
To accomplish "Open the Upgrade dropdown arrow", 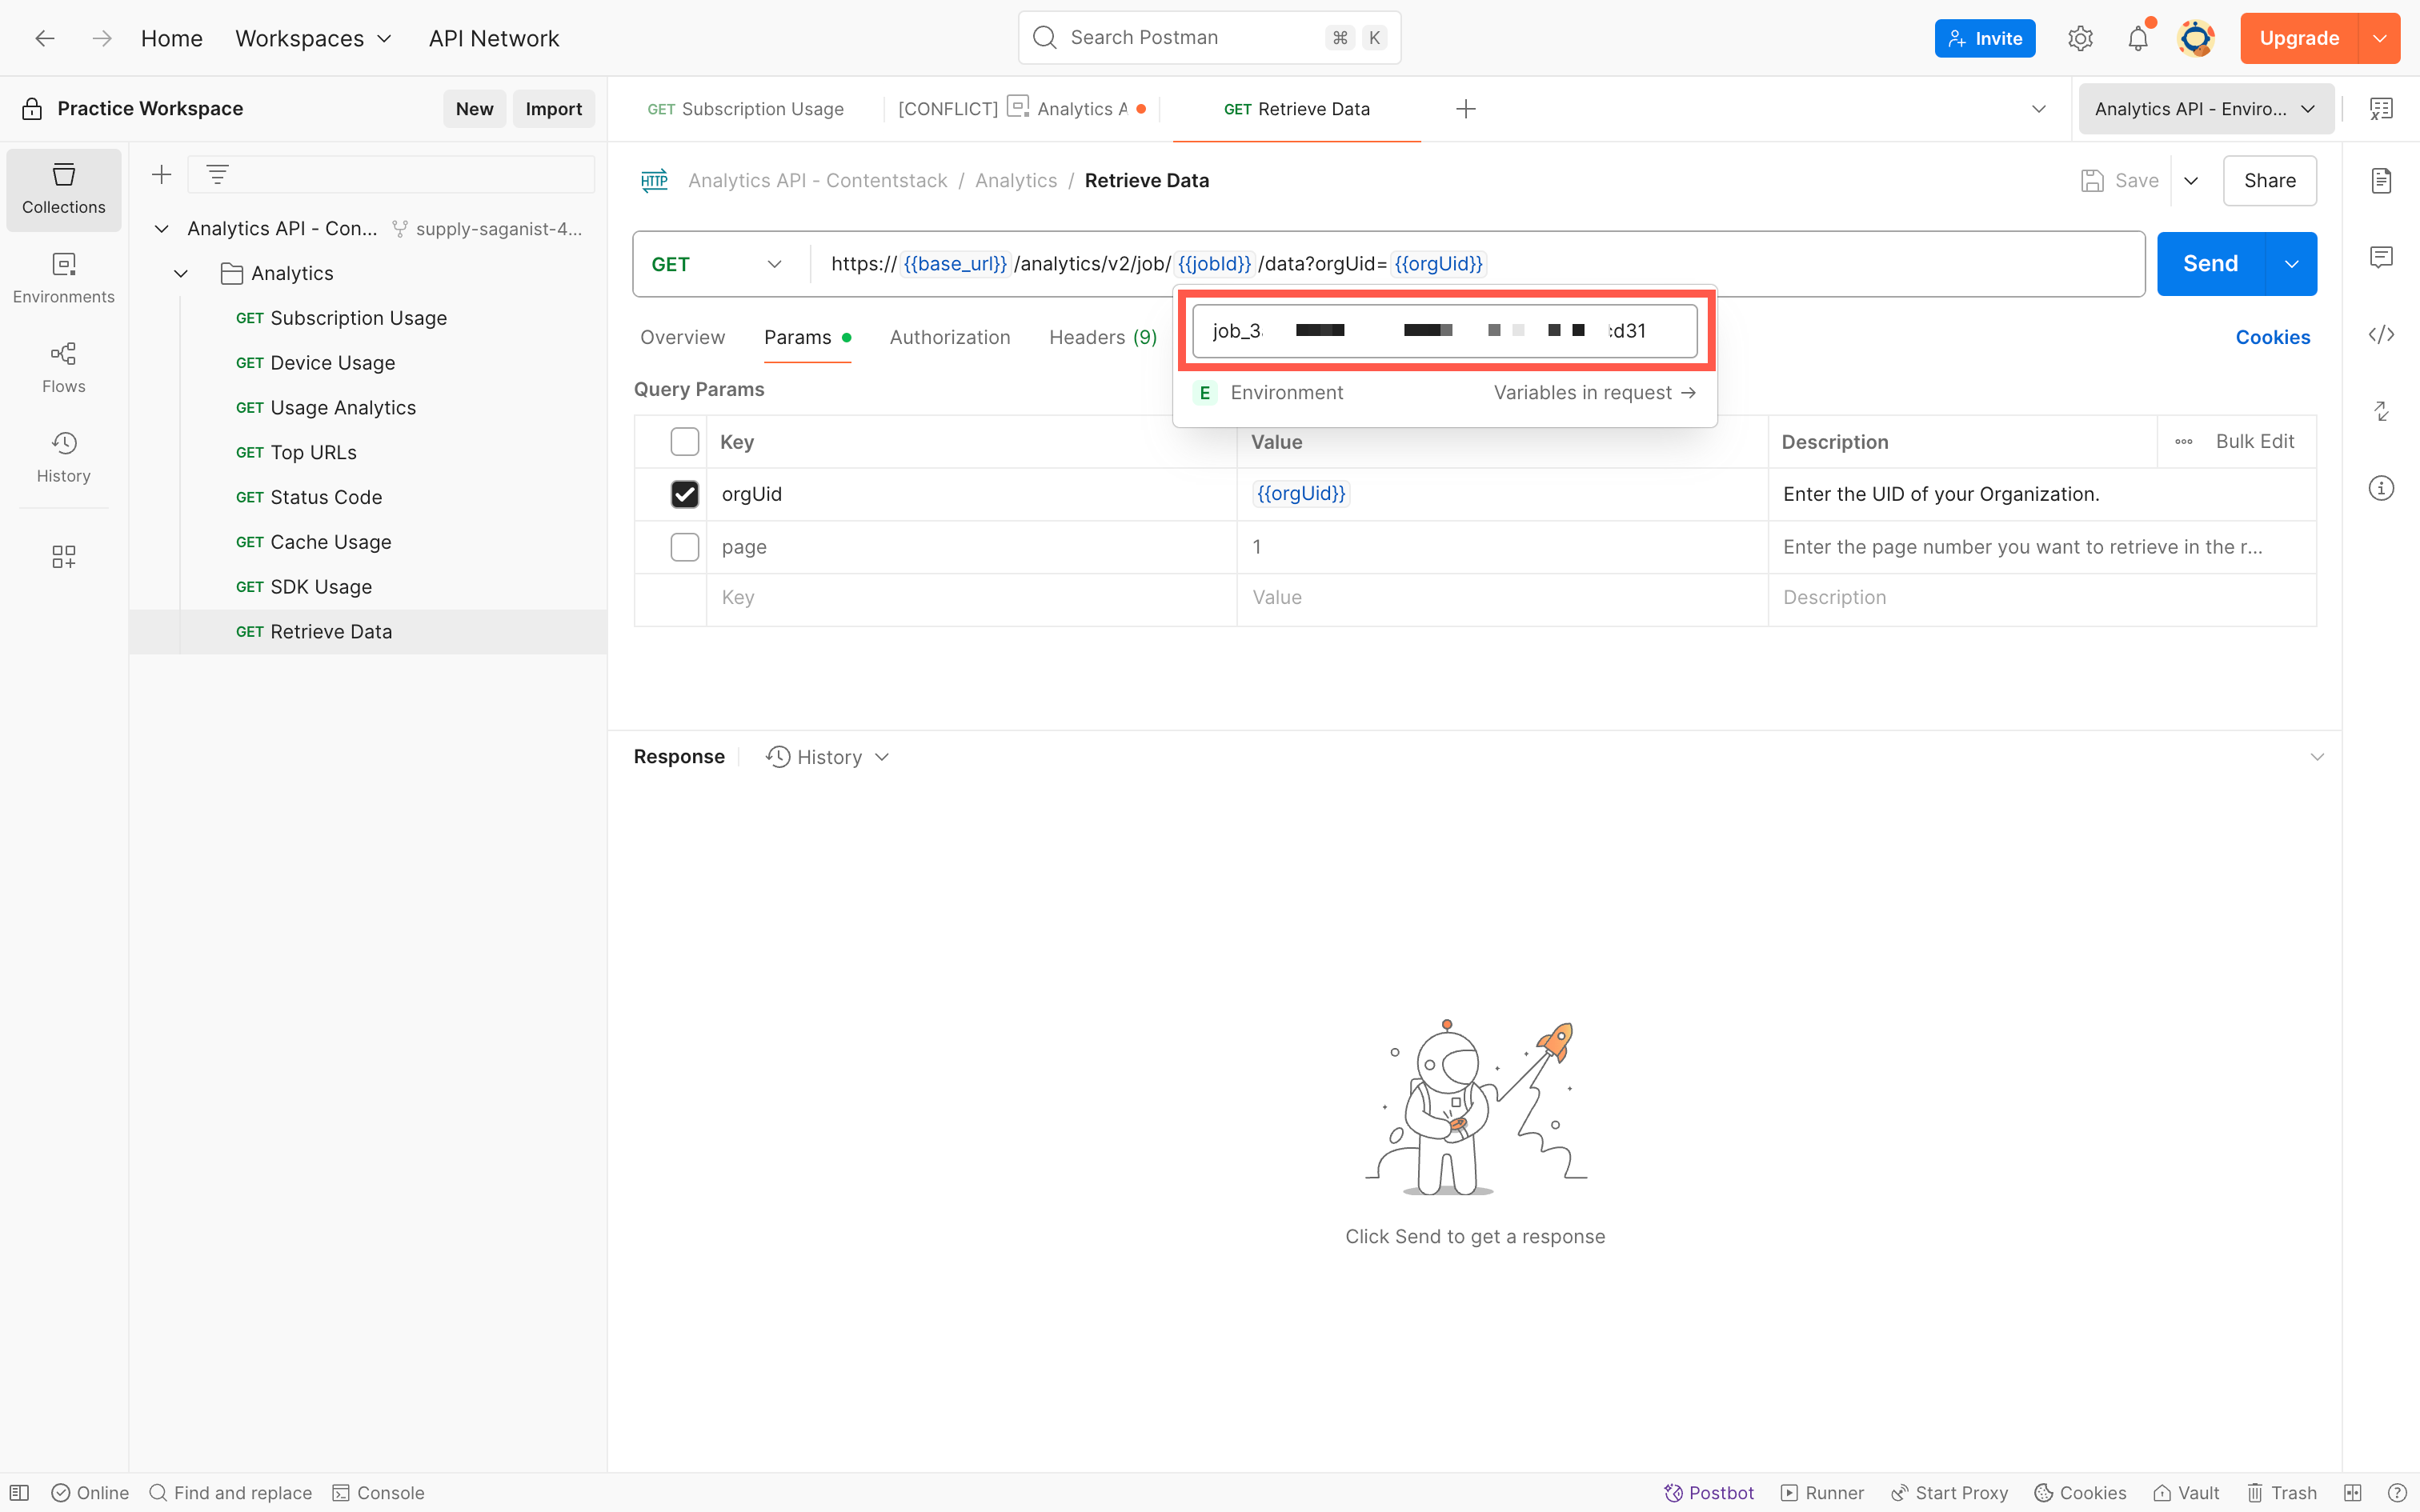I will (x=2379, y=38).
